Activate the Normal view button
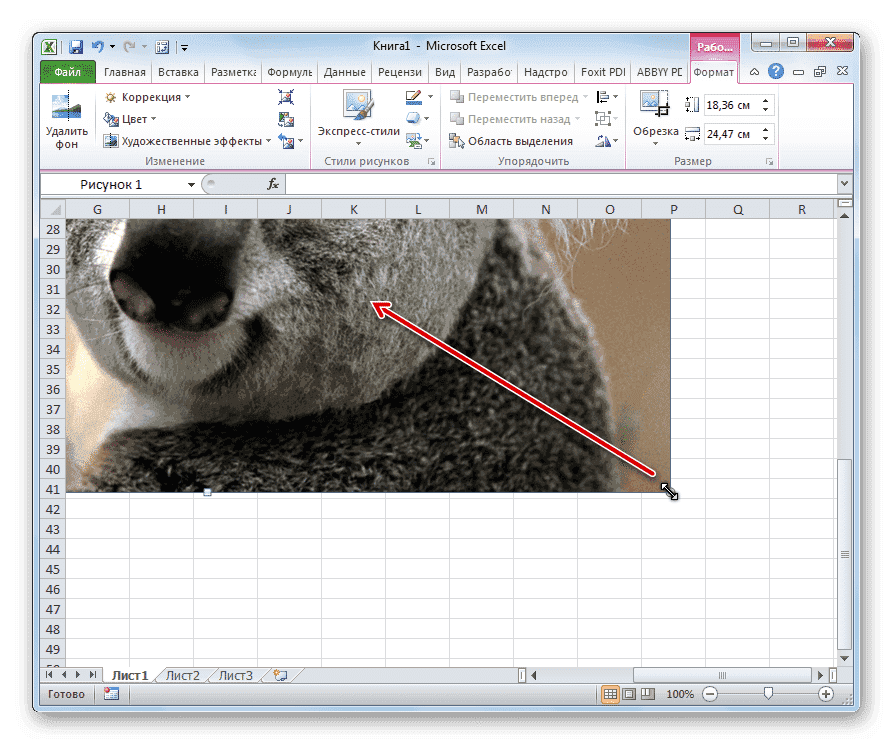This screenshot has width=893, height=745. click(x=608, y=693)
